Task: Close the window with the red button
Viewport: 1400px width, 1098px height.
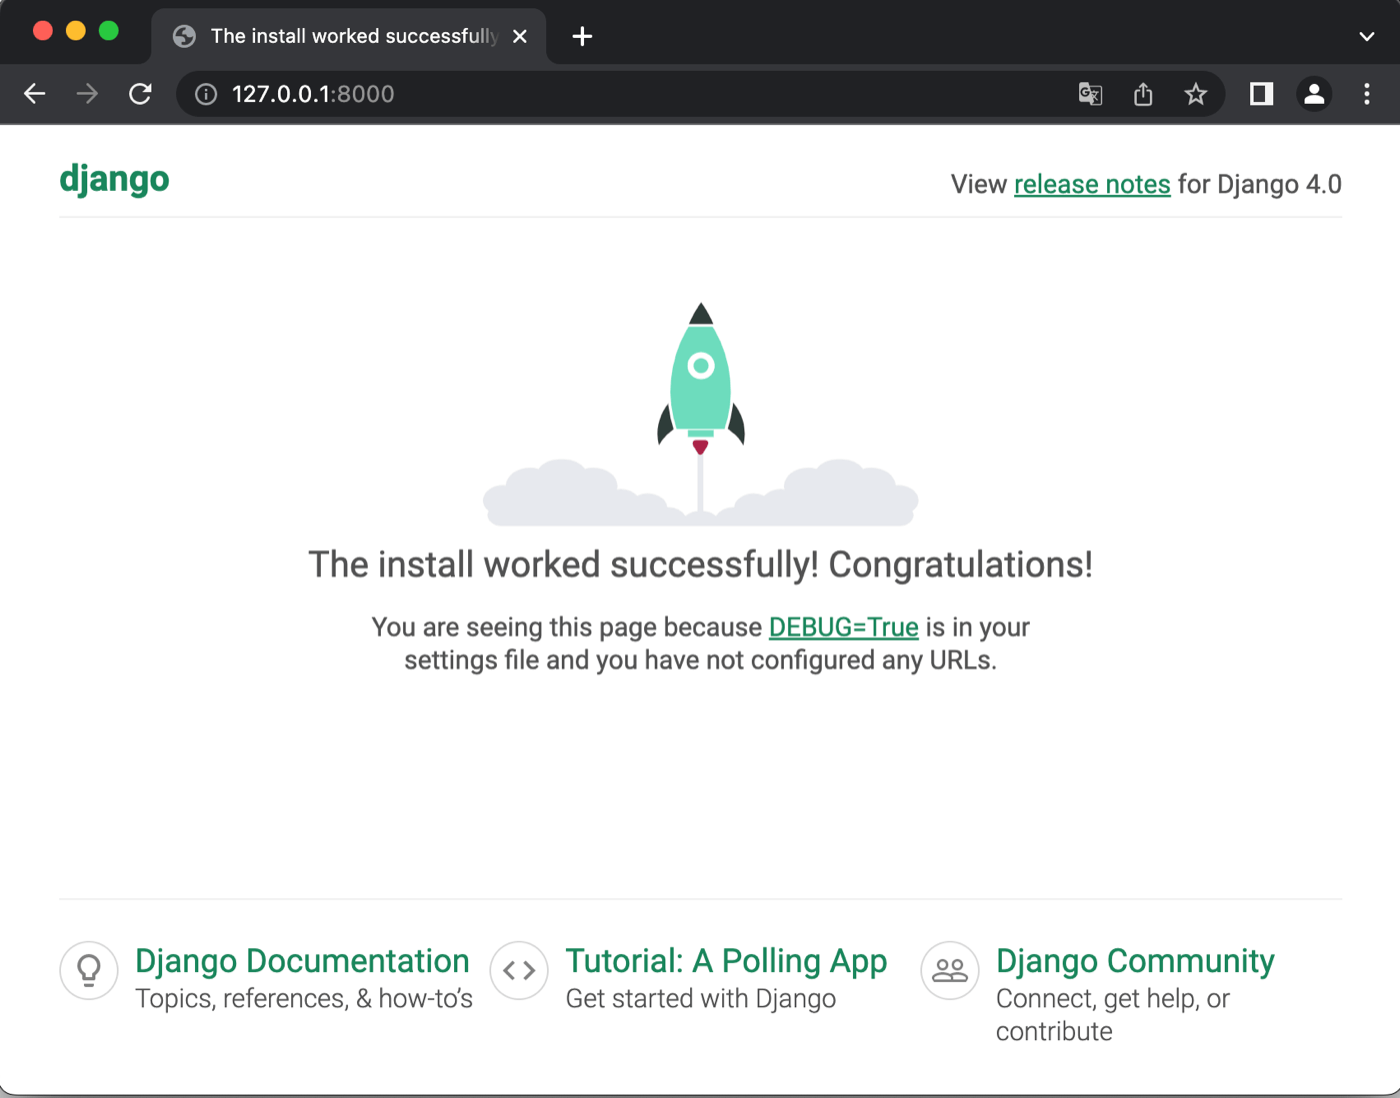Action: point(43,31)
